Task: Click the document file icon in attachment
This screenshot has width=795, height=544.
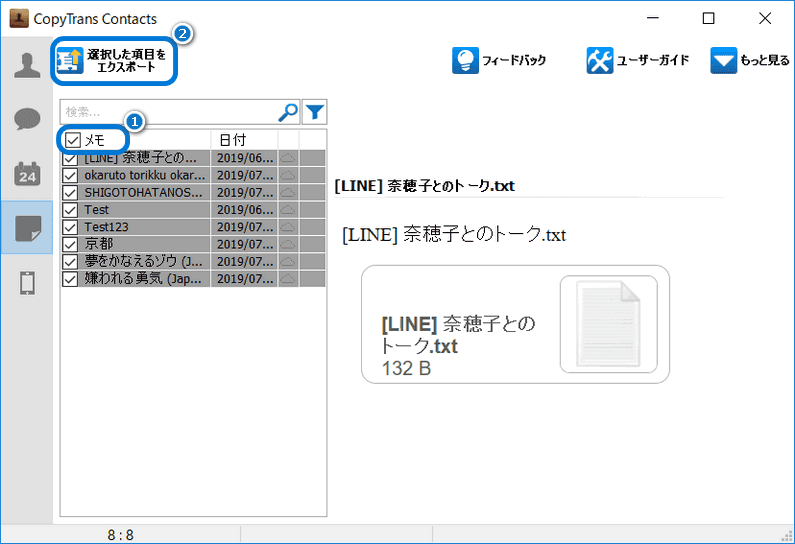Action: (608, 324)
